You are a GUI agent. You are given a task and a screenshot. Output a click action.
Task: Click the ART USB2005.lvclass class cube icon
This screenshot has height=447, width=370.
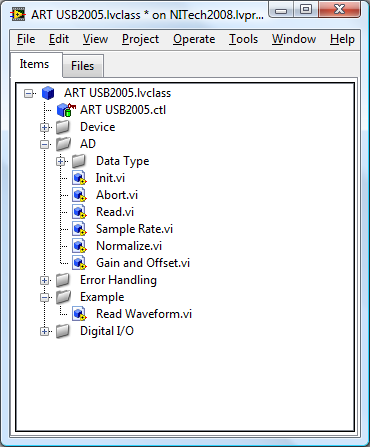tap(48, 93)
